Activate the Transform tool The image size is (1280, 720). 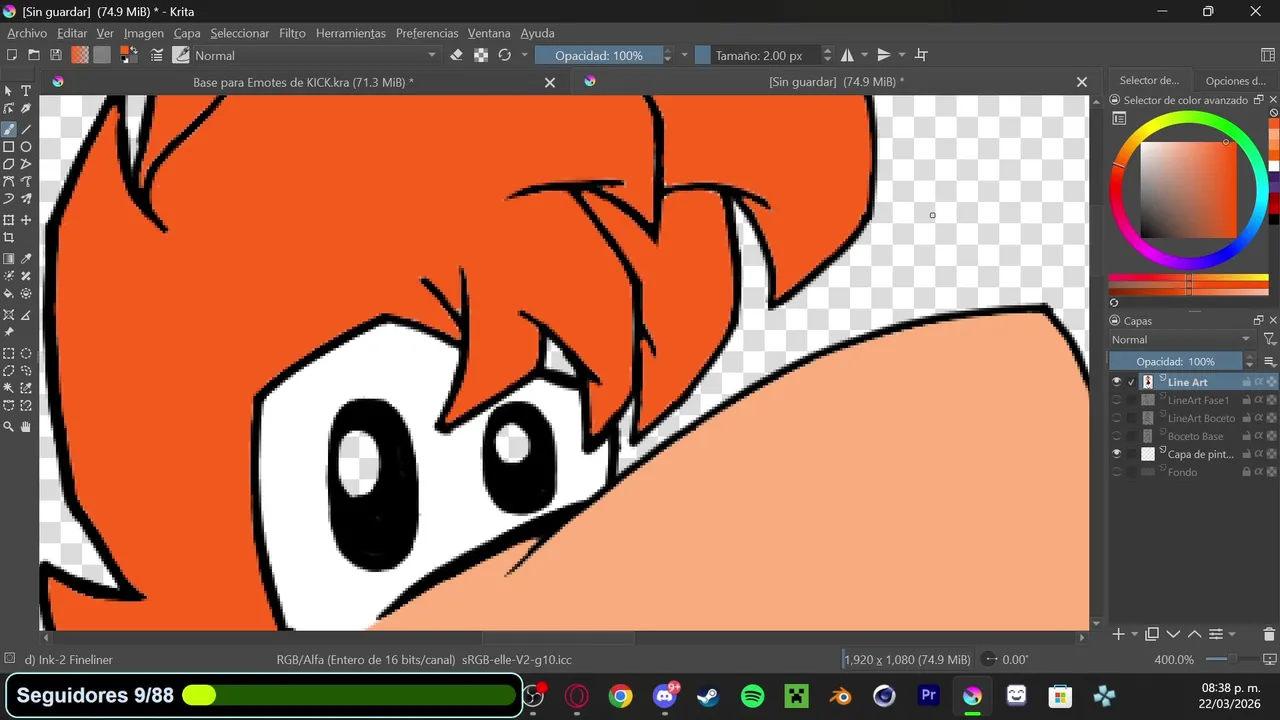pos(9,220)
